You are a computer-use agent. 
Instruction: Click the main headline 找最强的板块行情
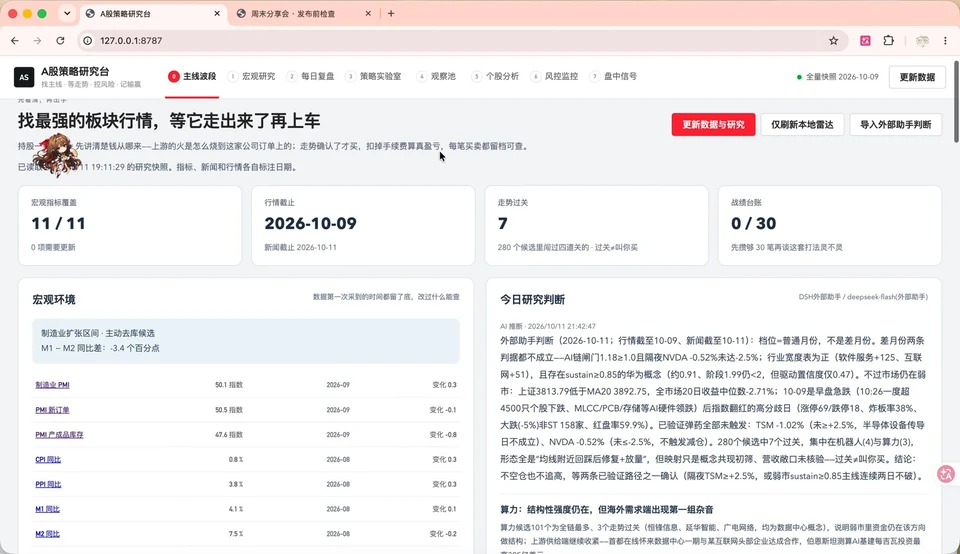(169, 121)
